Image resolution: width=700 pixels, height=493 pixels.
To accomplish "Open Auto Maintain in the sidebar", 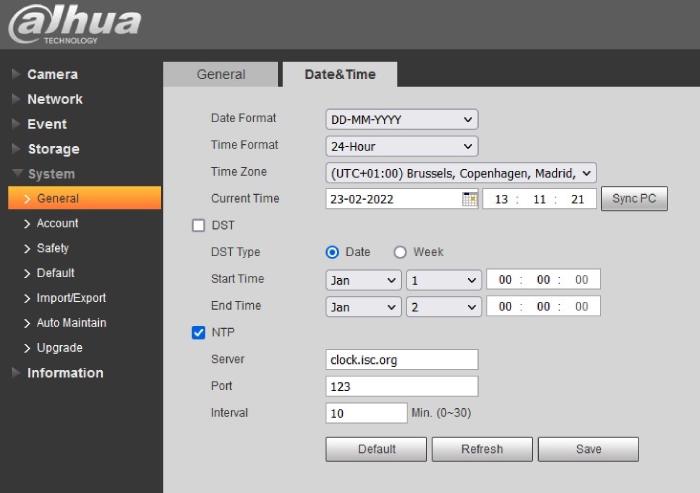I will (x=71, y=323).
